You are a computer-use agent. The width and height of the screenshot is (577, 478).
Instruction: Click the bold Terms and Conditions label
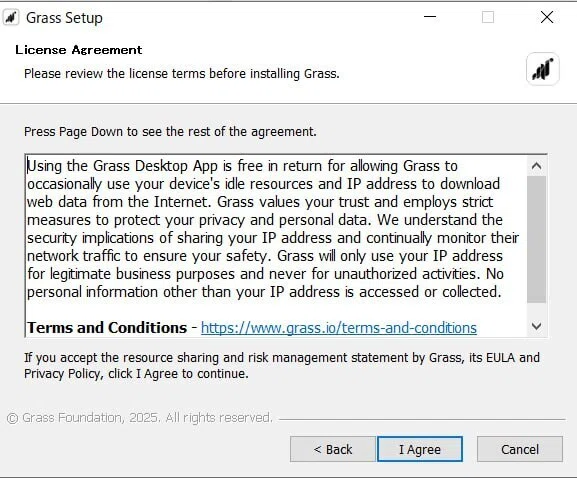coord(107,327)
